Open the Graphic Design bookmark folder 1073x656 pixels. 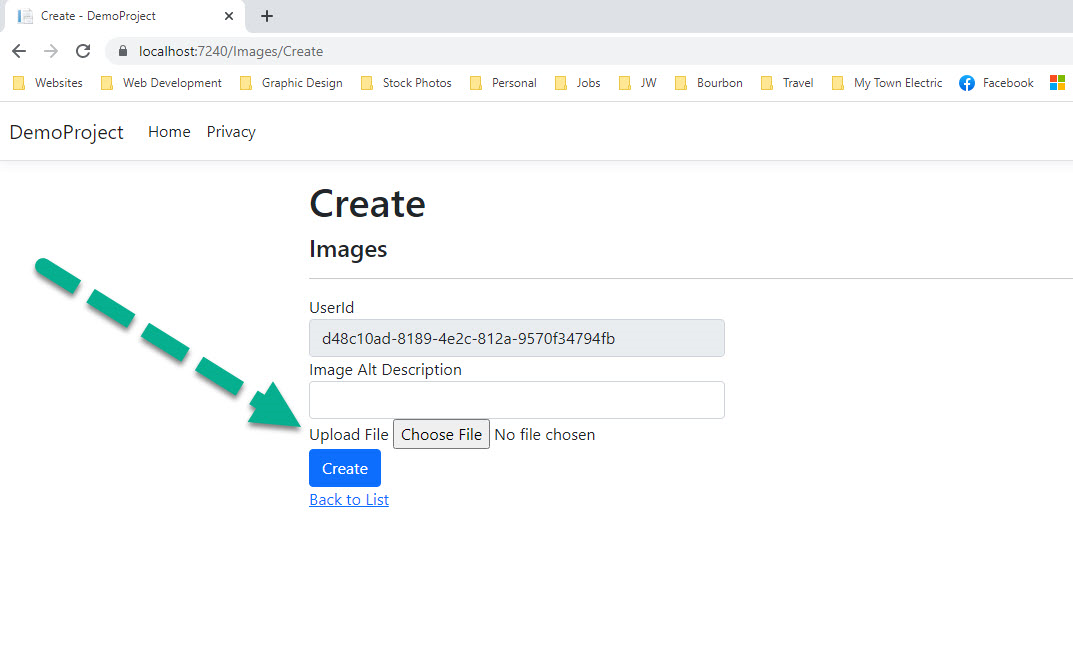(x=291, y=83)
